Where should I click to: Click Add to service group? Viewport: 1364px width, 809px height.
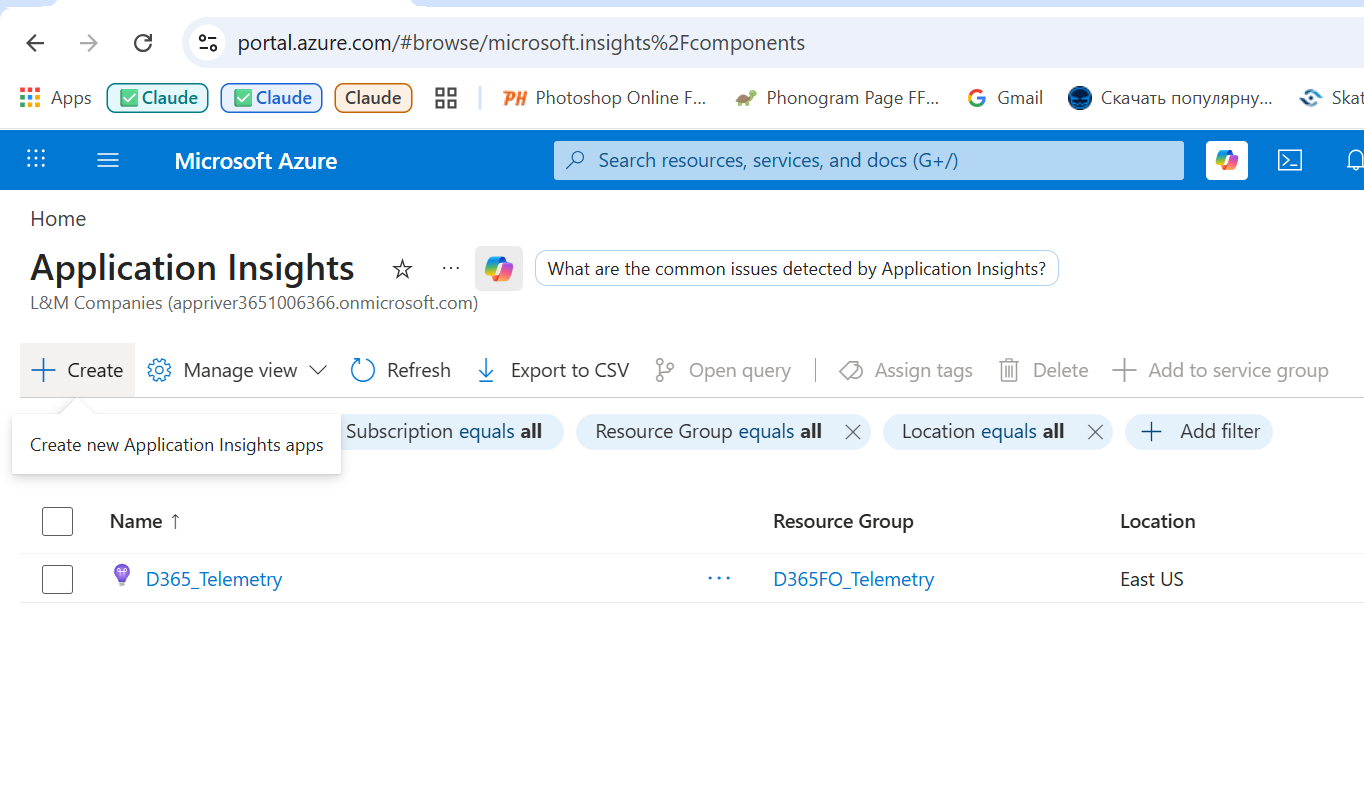click(x=1220, y=370)
